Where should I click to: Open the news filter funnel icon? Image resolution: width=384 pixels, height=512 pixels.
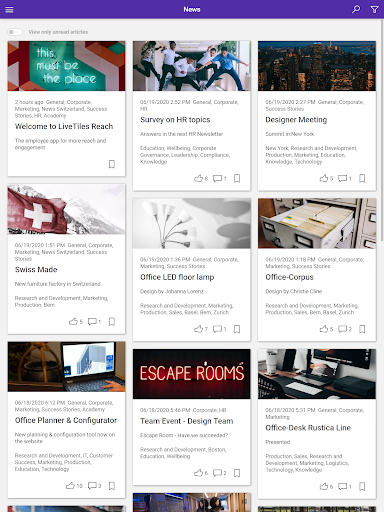pyautogui.click(x=375, y=9)
